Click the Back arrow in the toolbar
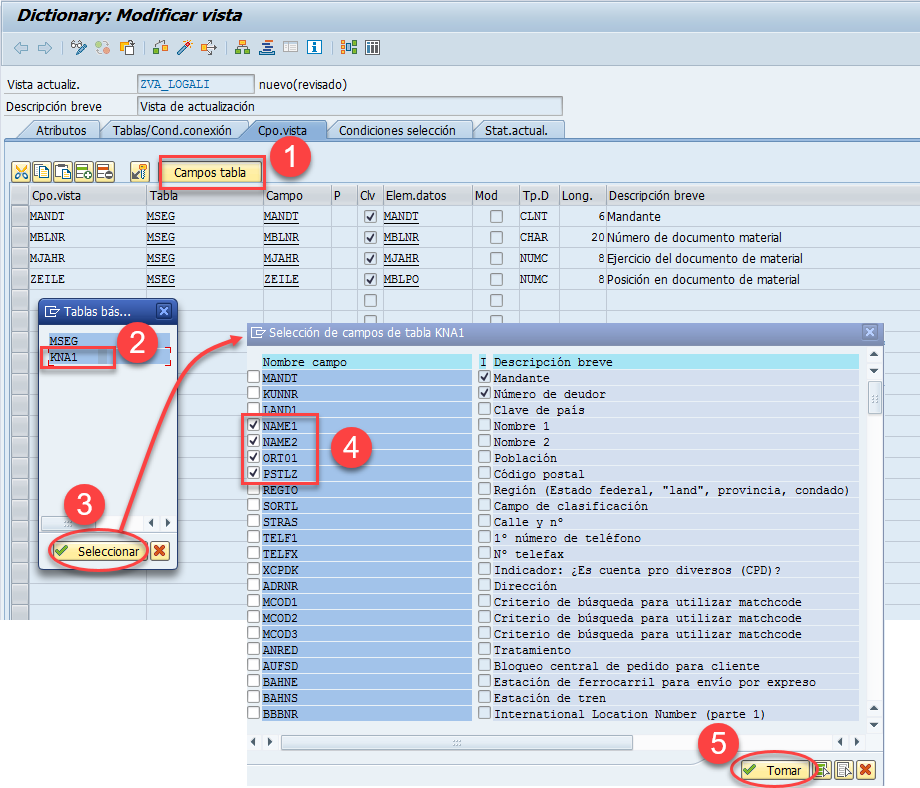920x788 pixels. (21, 48)
